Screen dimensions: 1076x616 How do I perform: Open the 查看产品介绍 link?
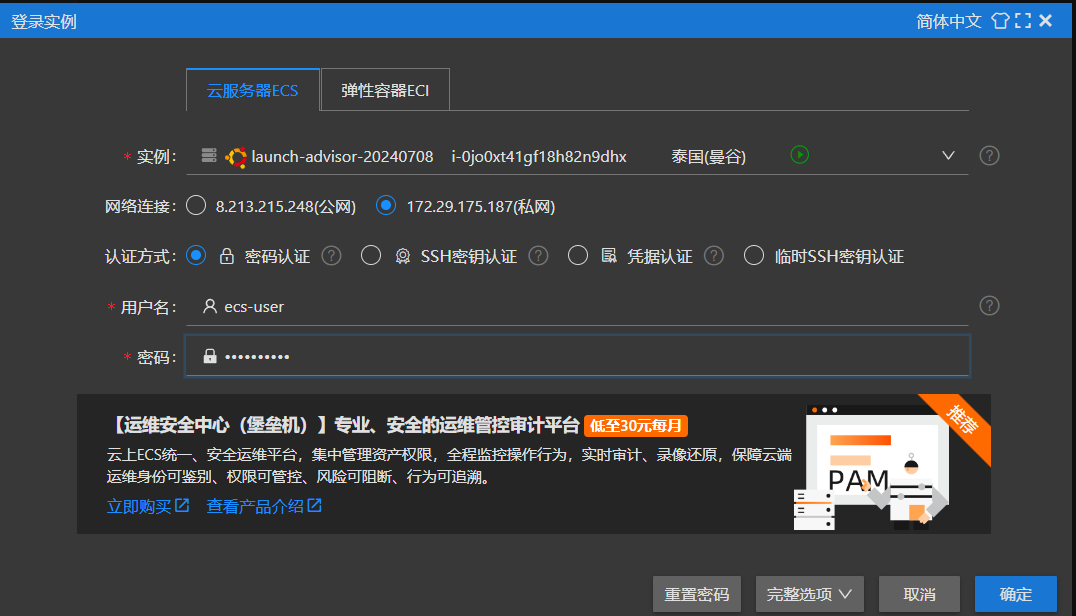264,506
